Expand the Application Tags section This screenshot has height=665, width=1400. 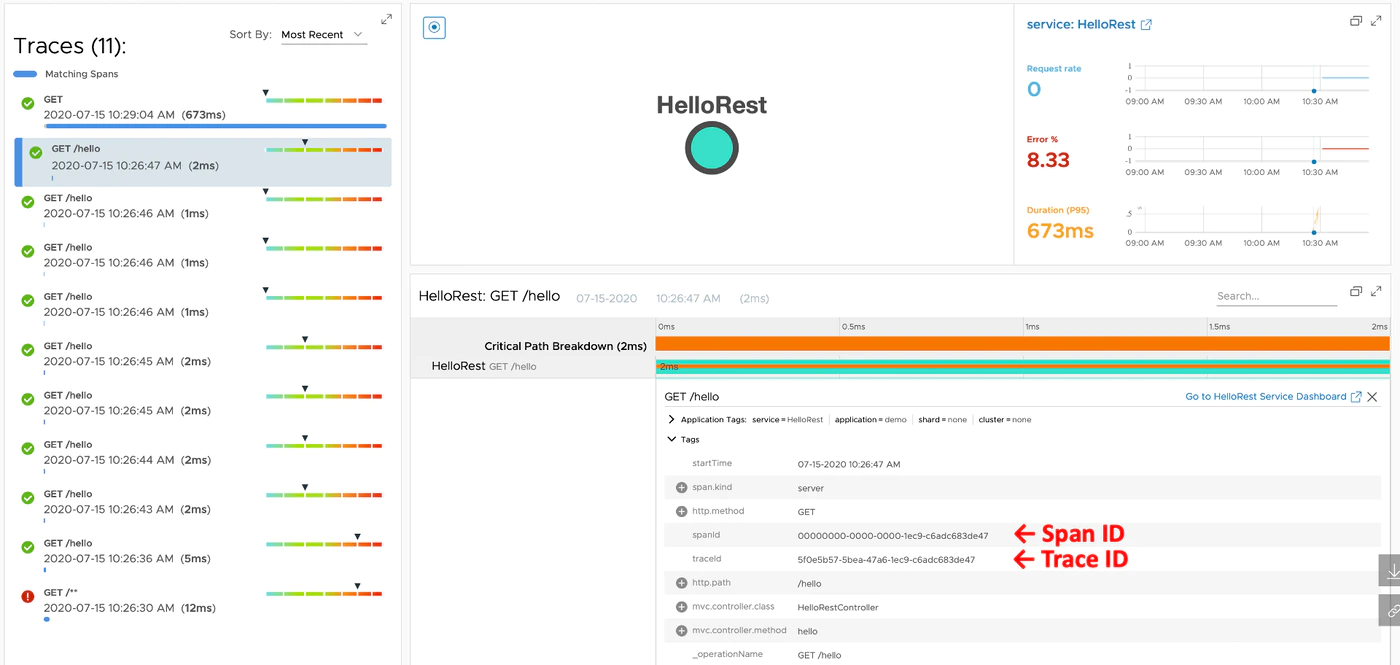(x=671, y=420)
